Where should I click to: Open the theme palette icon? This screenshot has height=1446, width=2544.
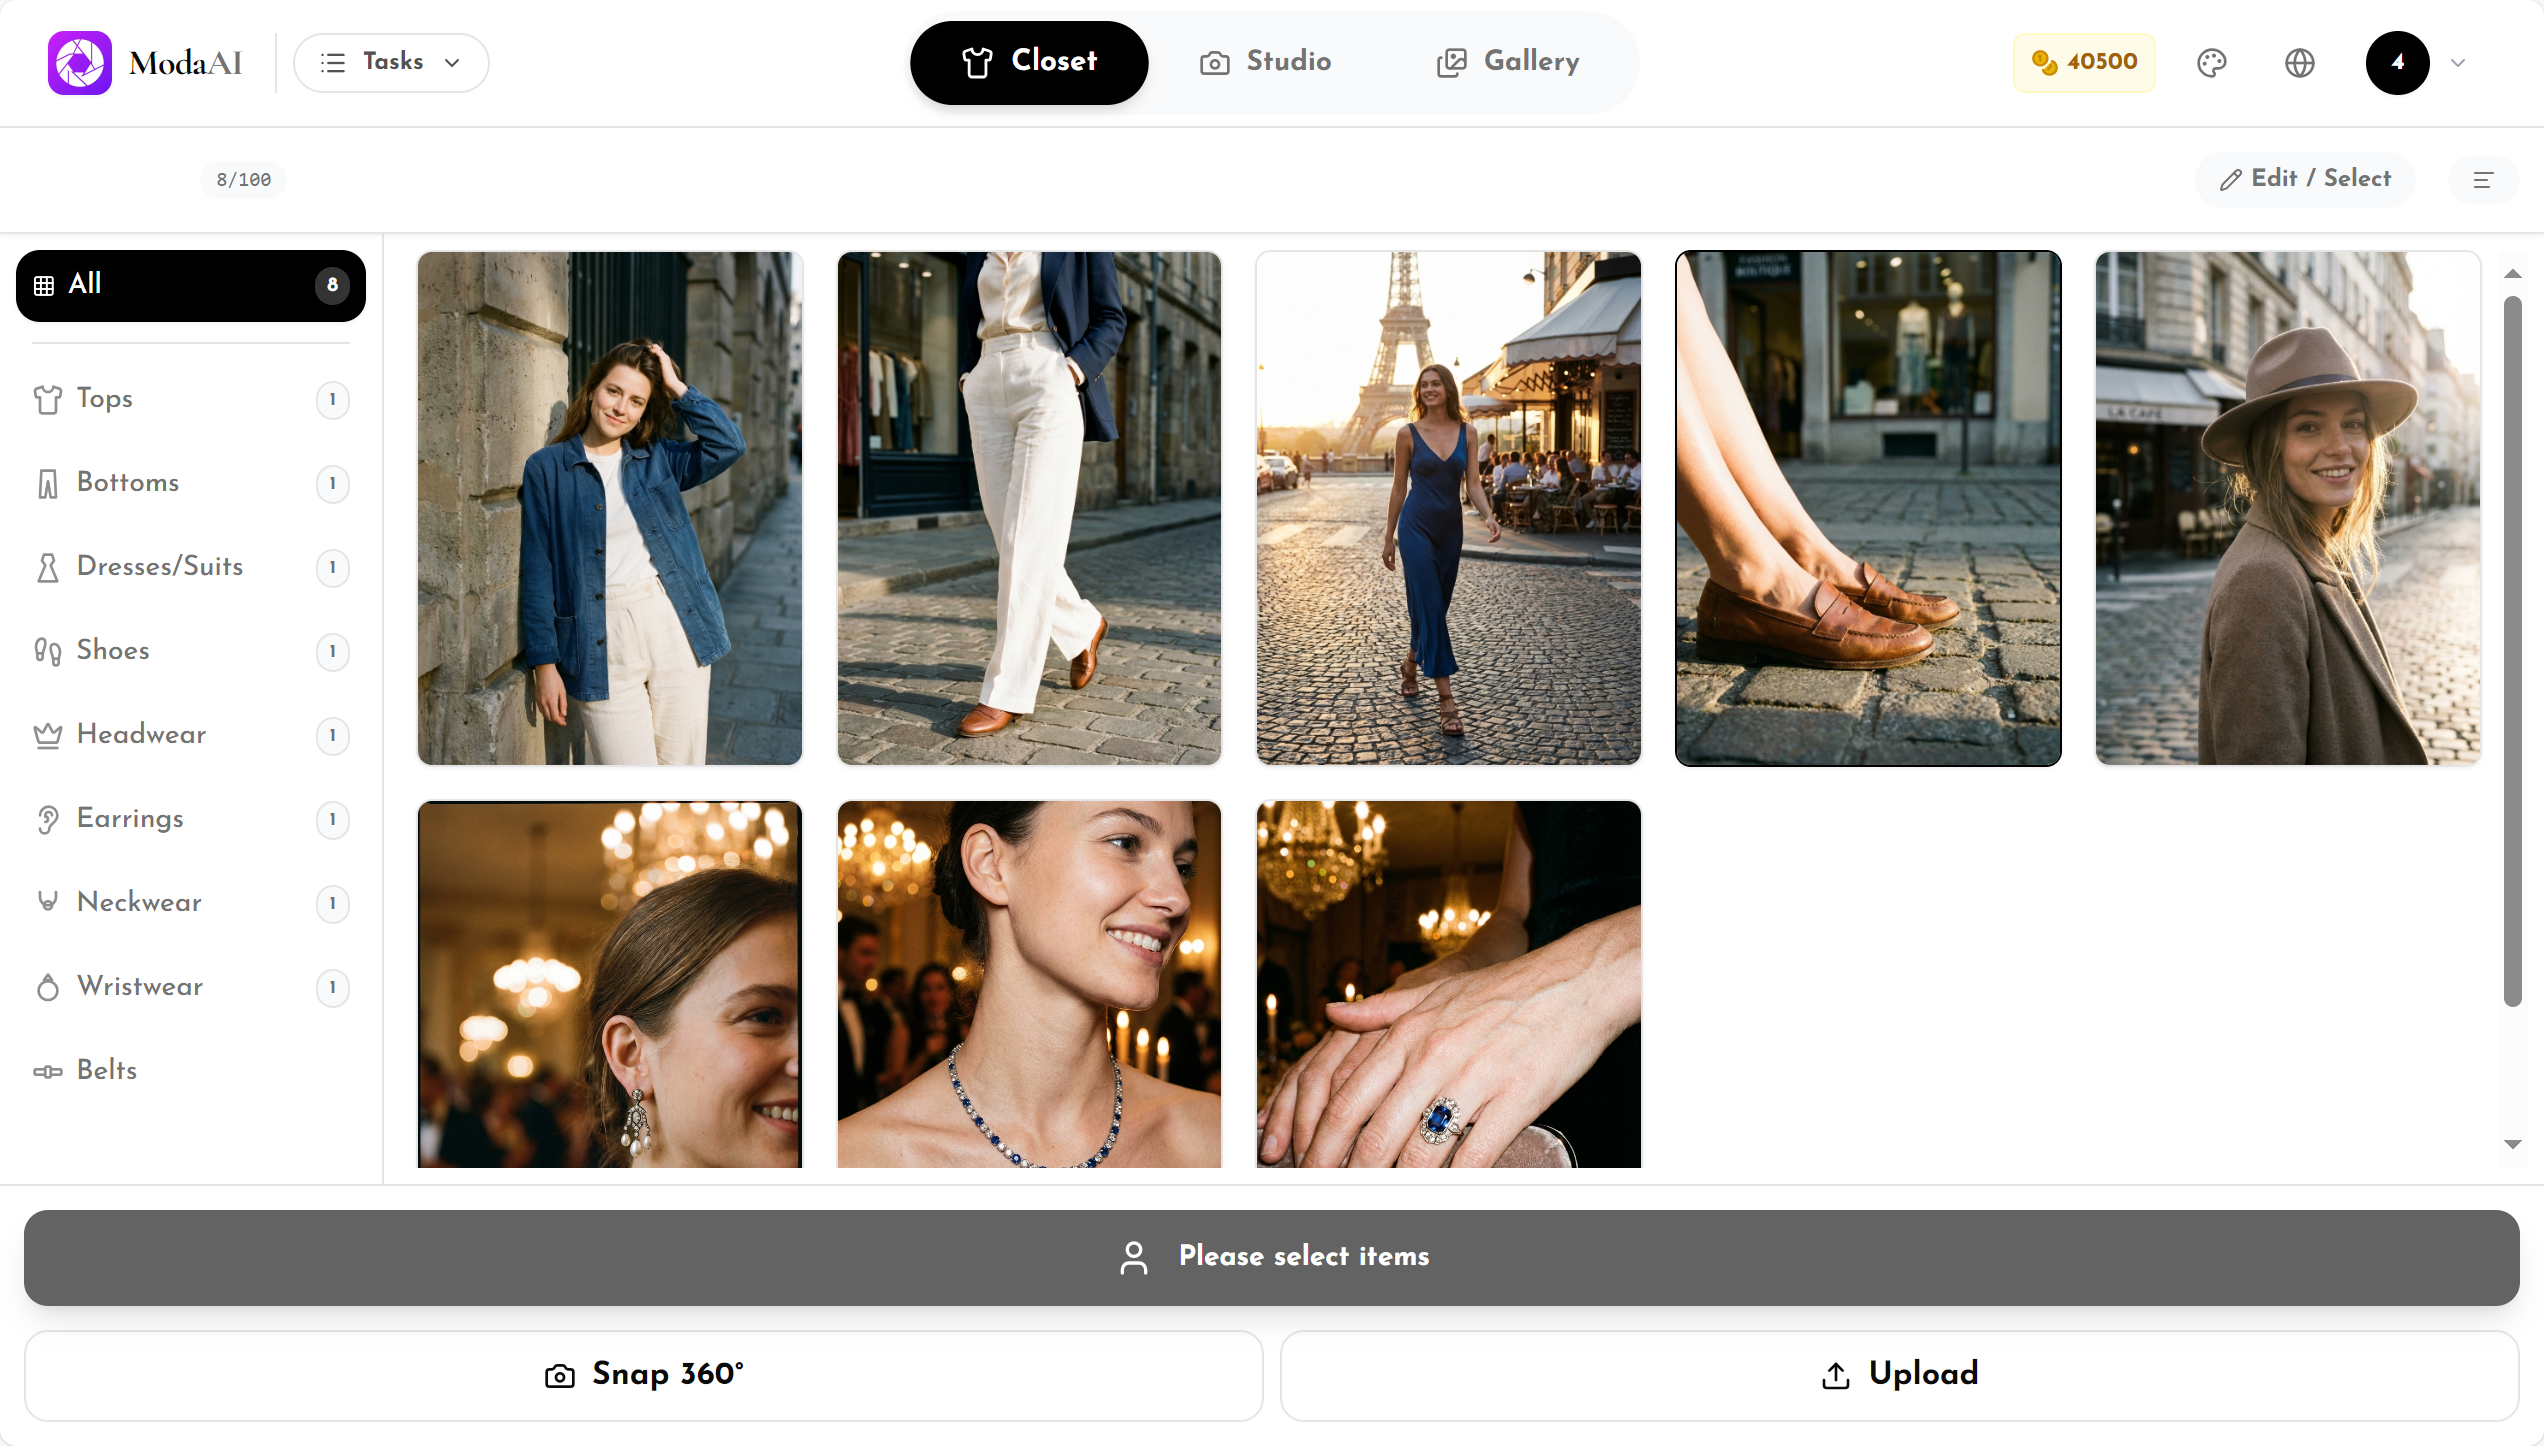click(x=2211, y=63)
